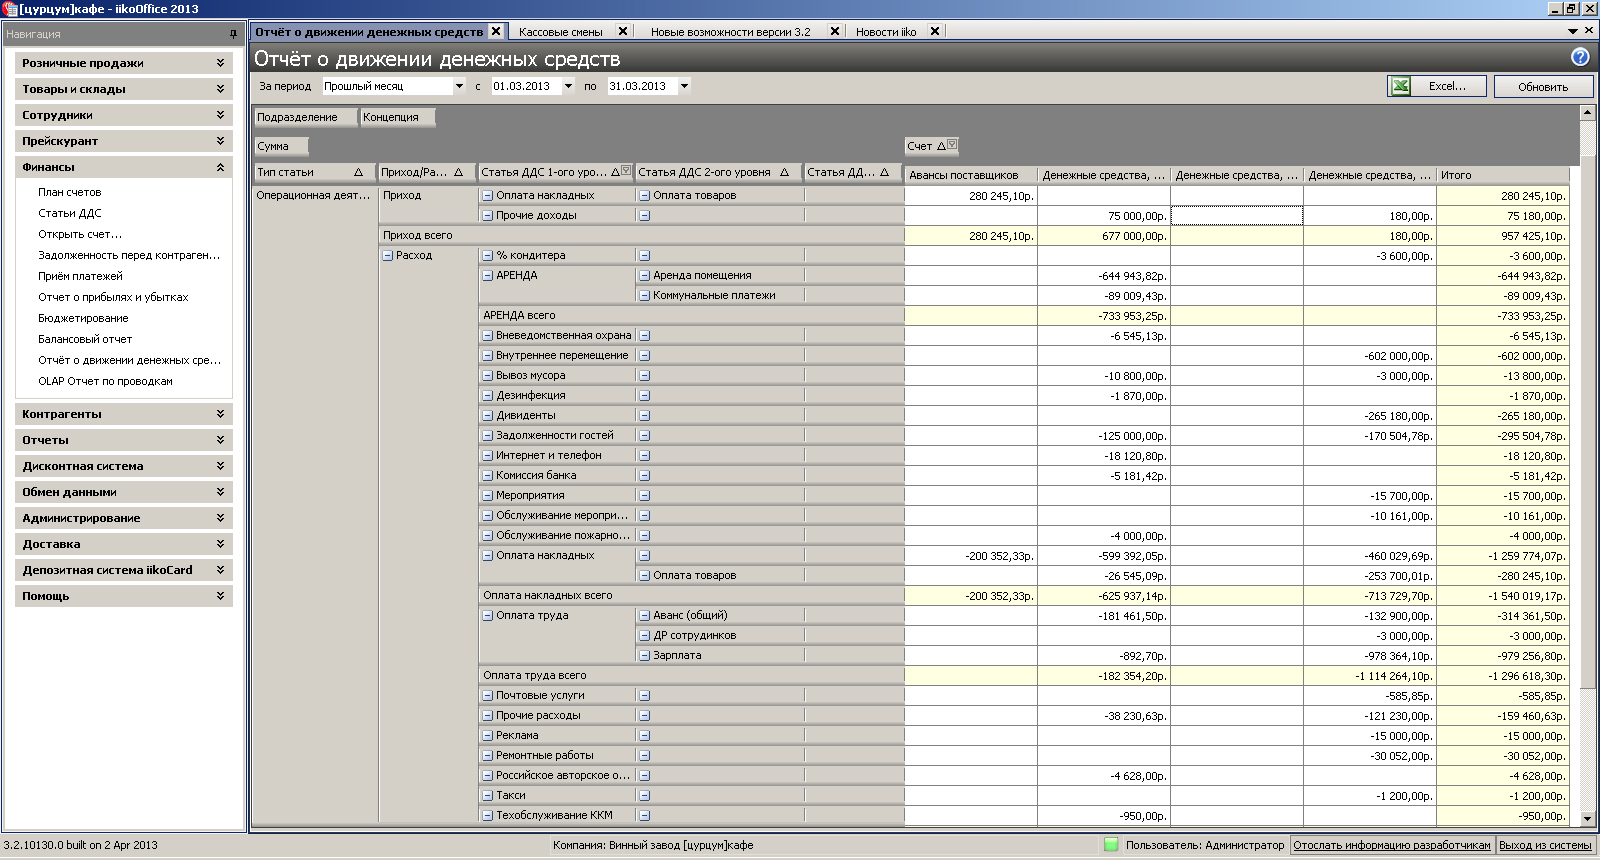This screenshot has height=860, width=1600.
Task: Close the Кассовые смены tab
Action: (x=622, y=31)
